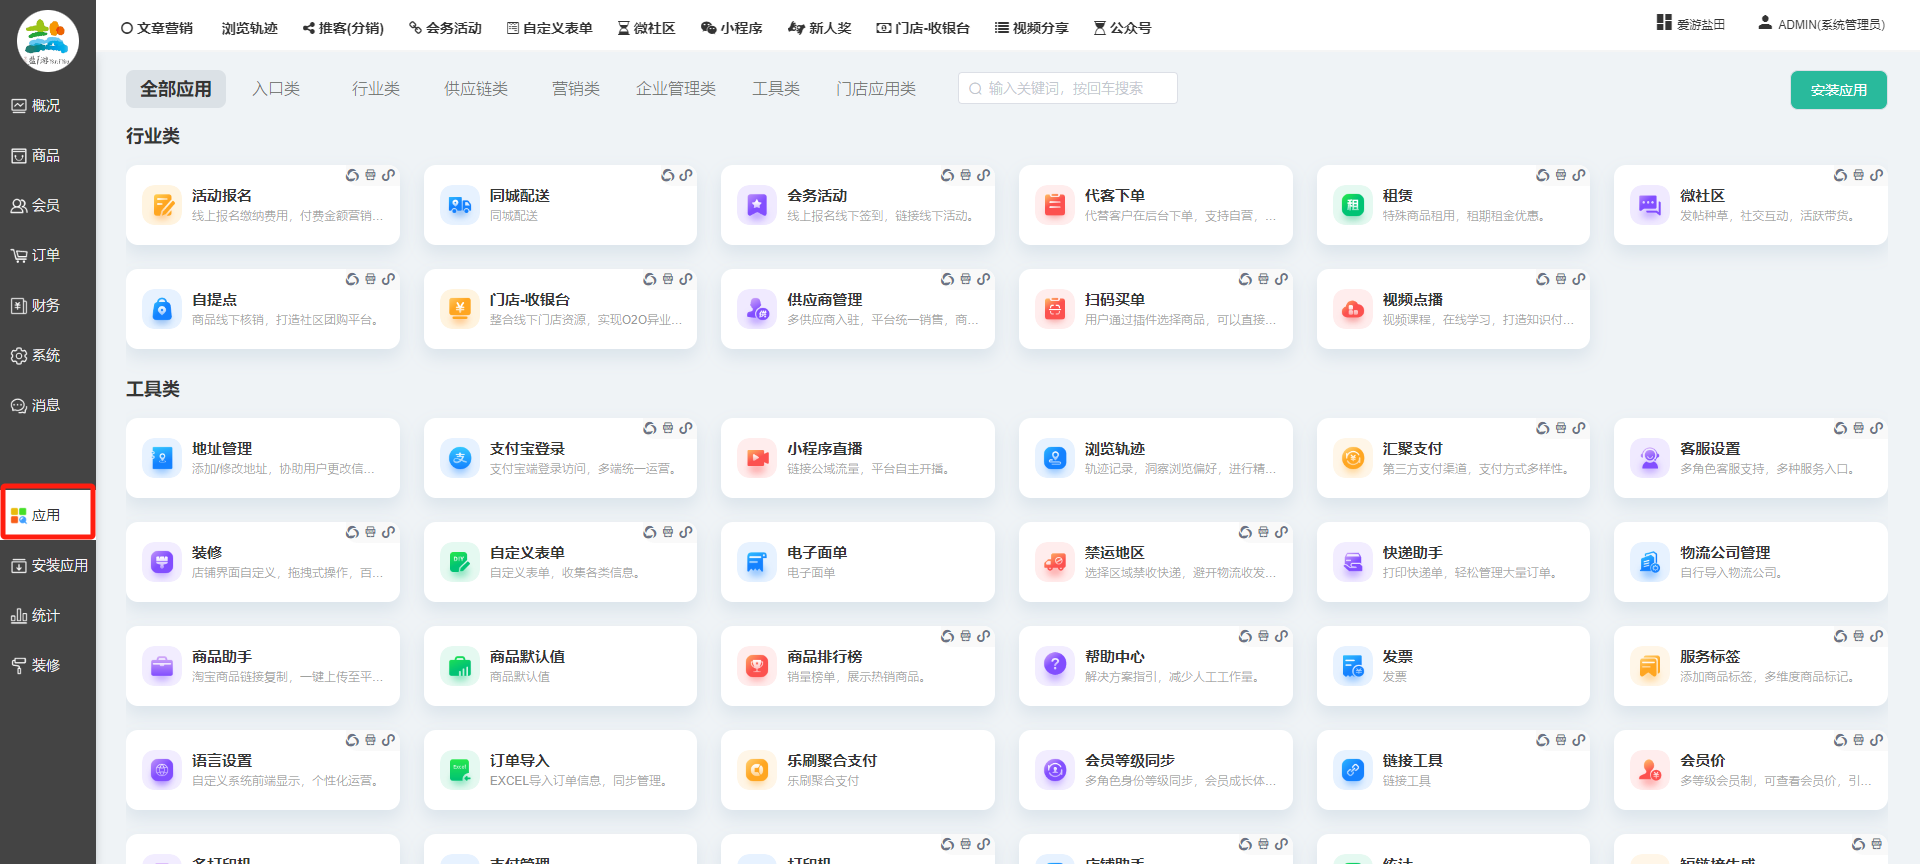Open the 爱游盐田 shop switcher
1920x864 pixels.
(1691, 24)
